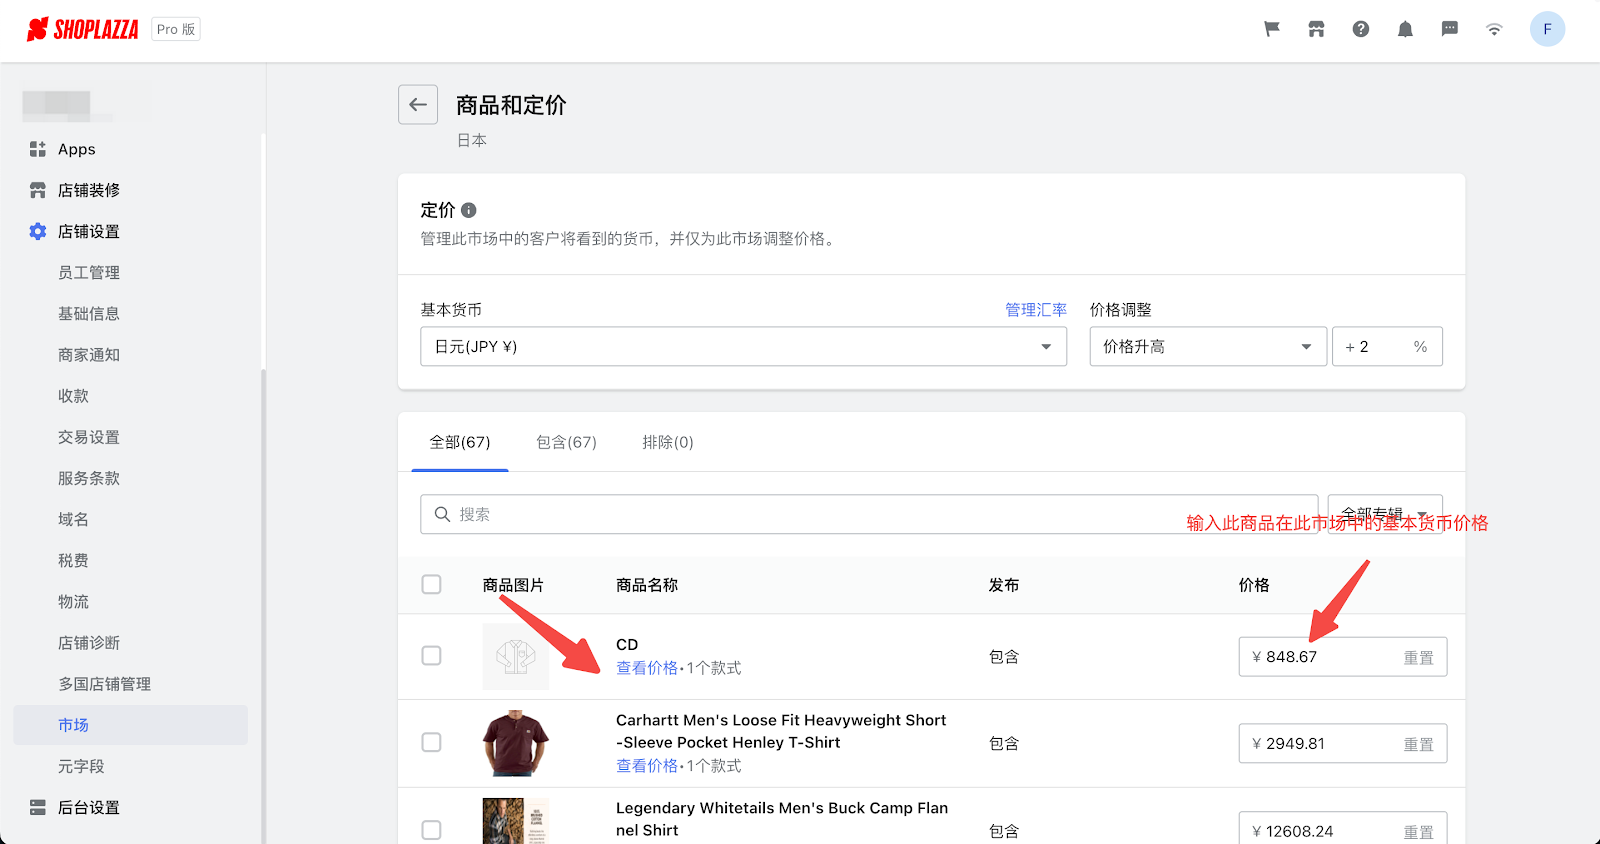The image size is (1600, 844).
Task: Click 查看价格 link under CD product
Action: [646, 668]
